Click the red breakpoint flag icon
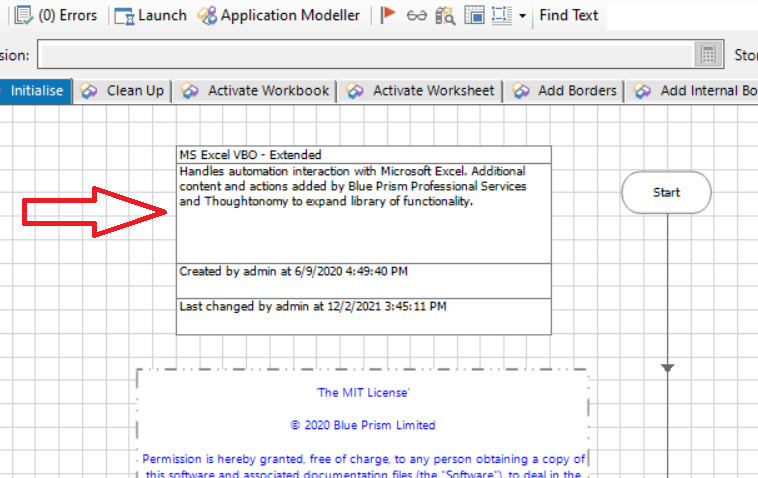 click(x=388, y=15)
